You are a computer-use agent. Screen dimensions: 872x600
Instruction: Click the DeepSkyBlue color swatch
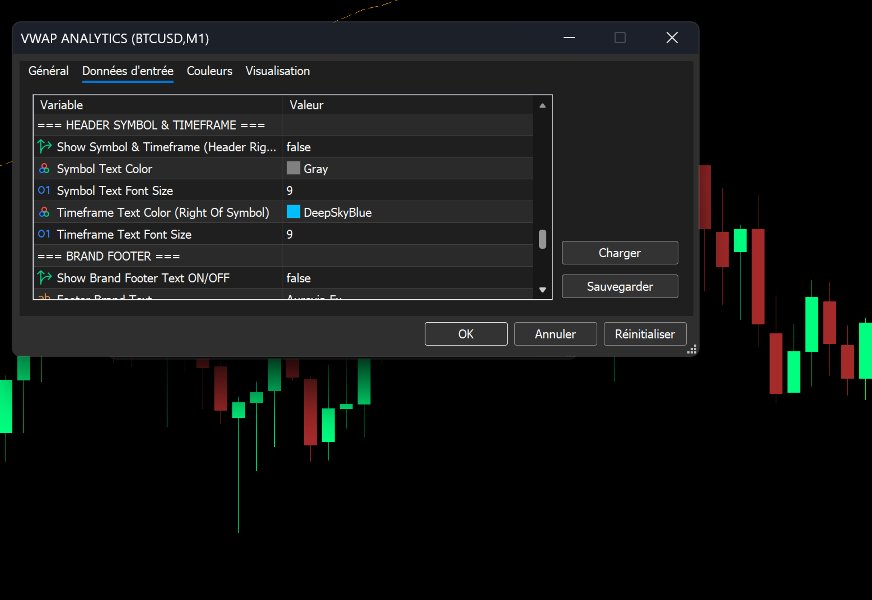[293, 212]
